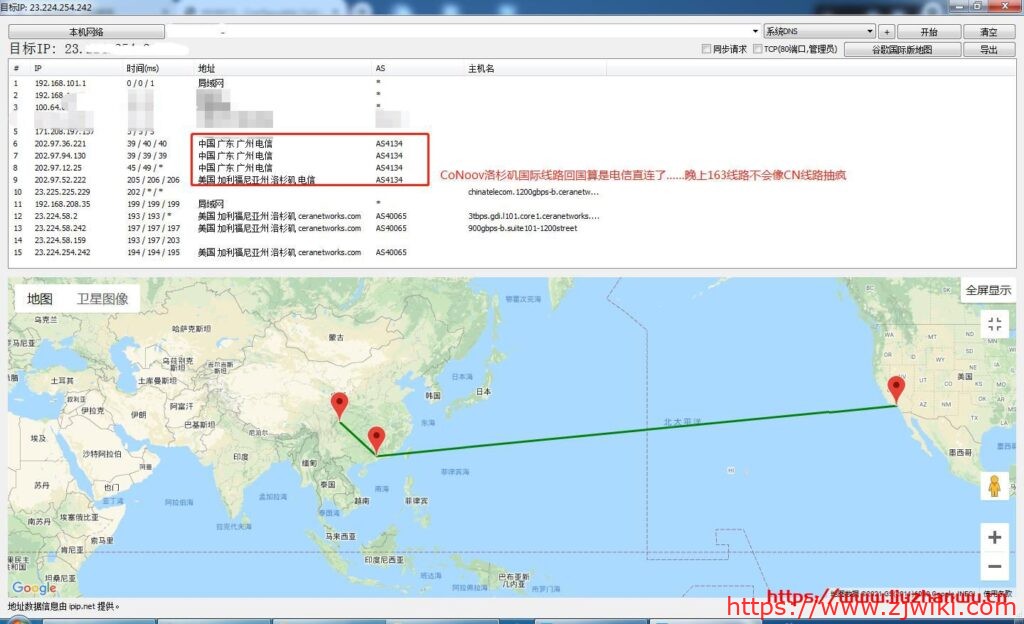1024x624 pixels.
Task: Click the red marker in central China
Action: pyautogui.click(x=340, y=405)
